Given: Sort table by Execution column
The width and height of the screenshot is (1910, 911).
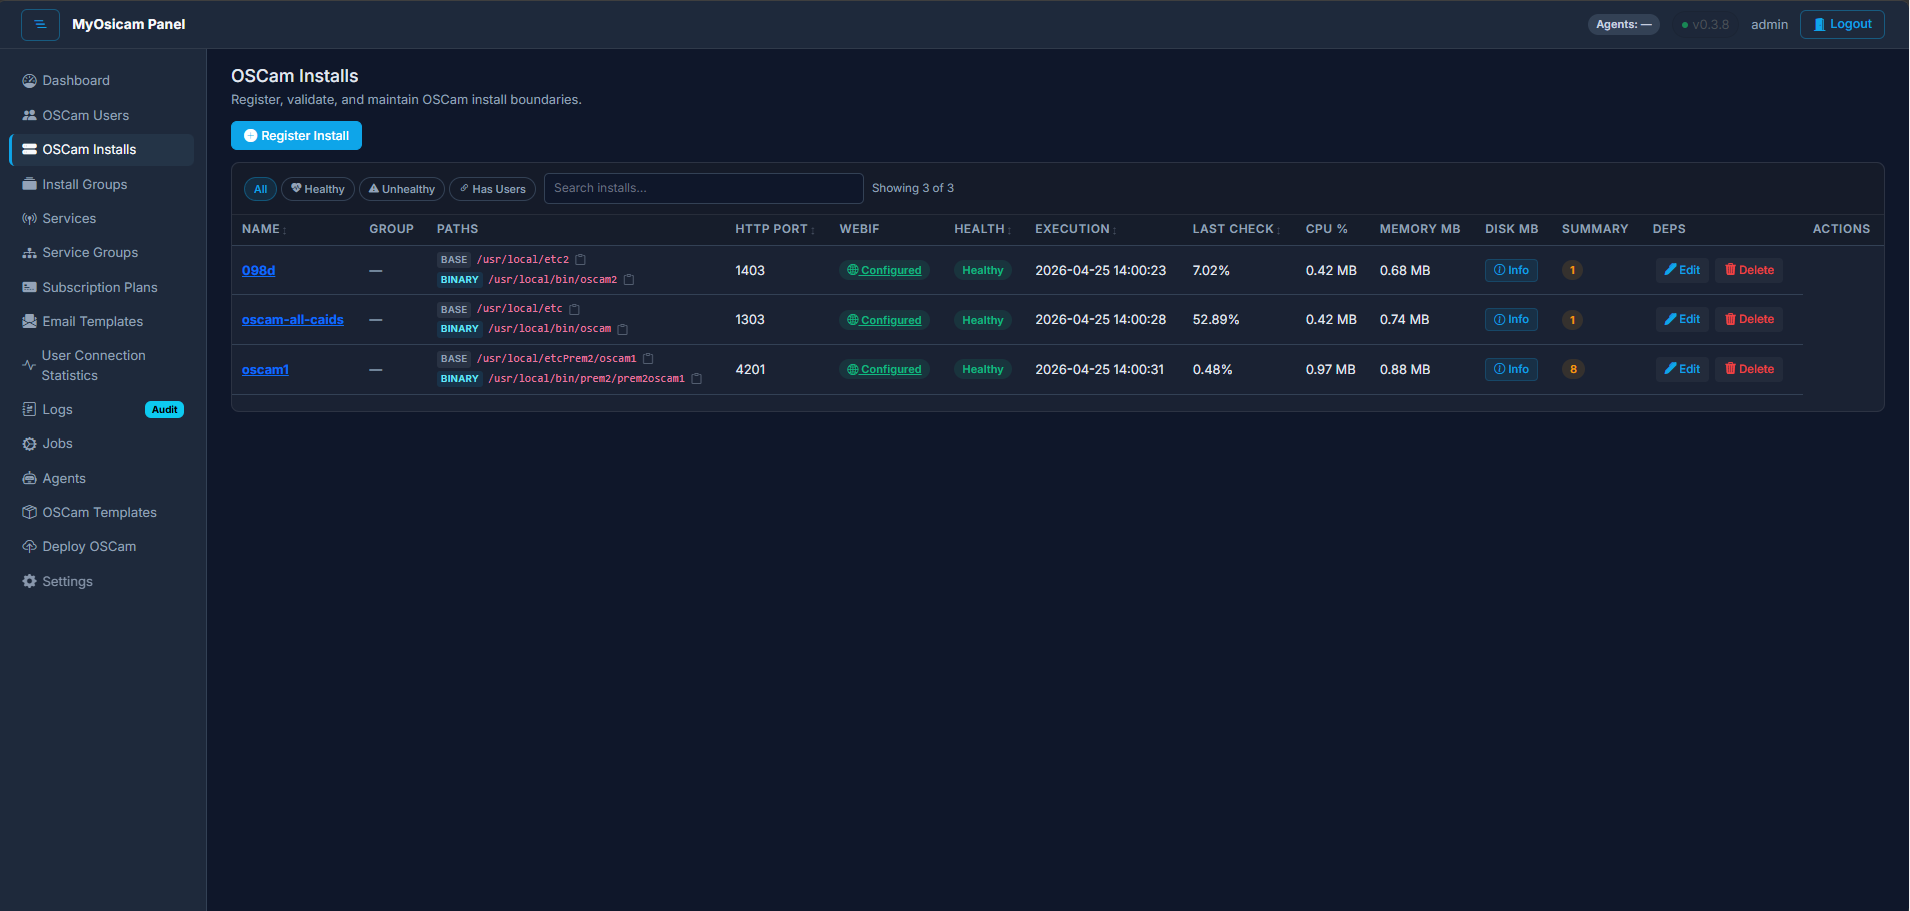Looking at the screenshot, I should click(x=1076, y=229).
